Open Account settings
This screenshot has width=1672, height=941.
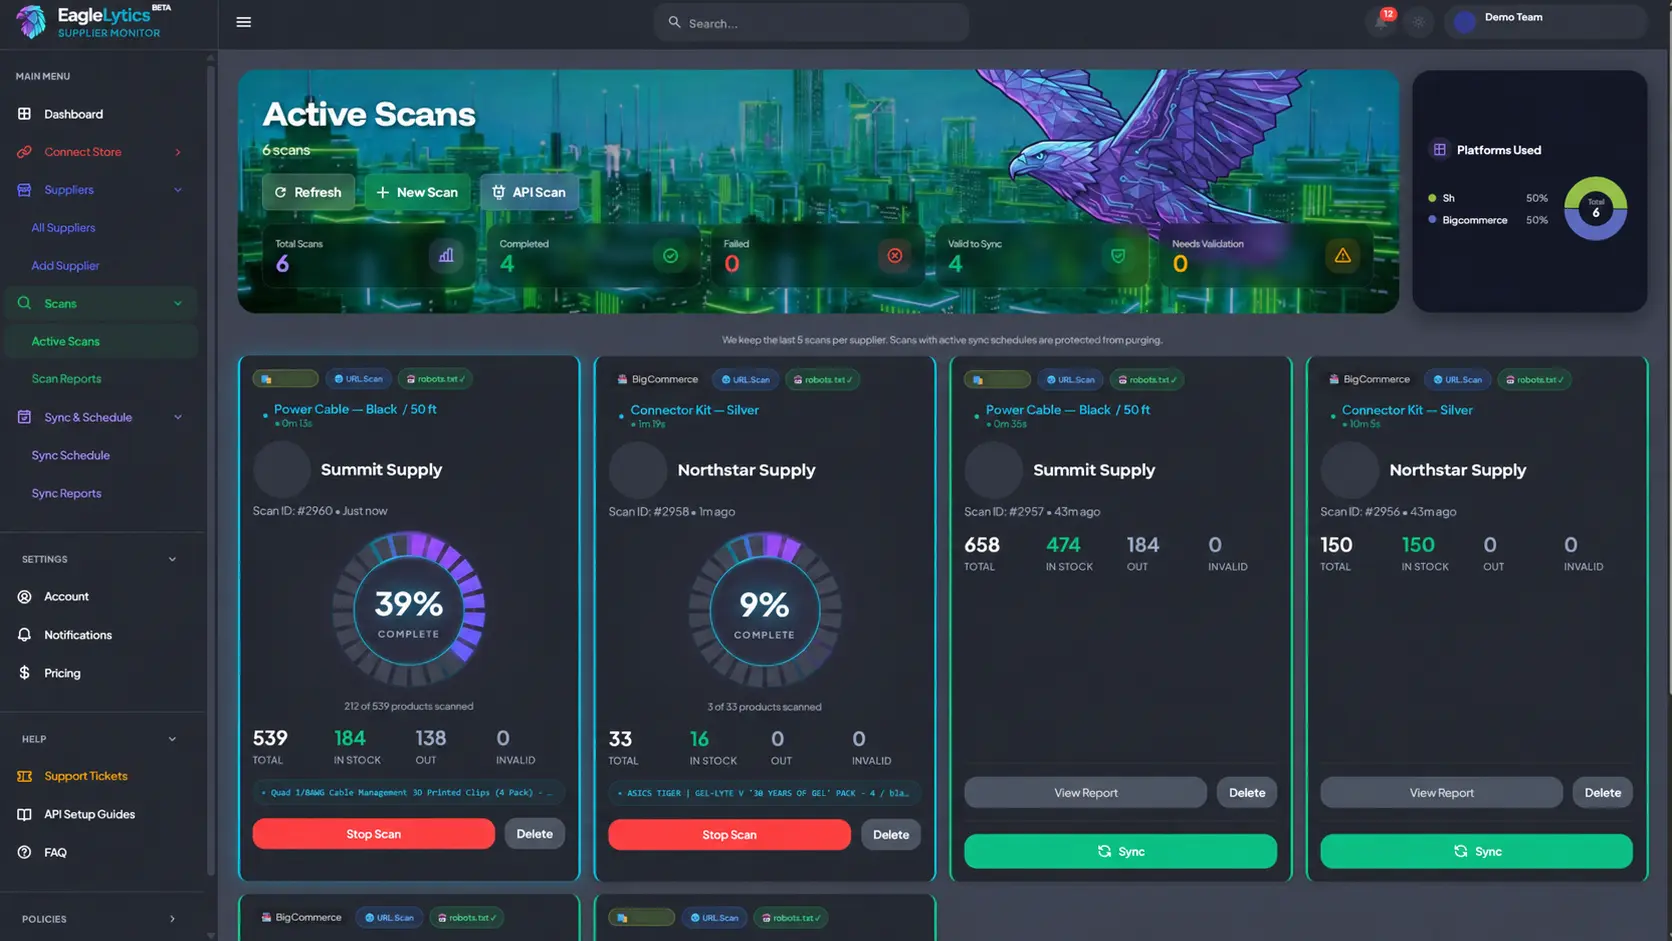tap(66, 597)
